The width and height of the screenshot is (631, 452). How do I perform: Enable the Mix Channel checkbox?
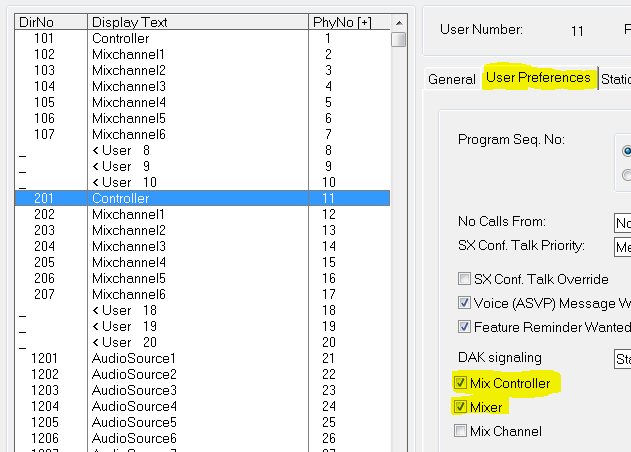(x=461, y=431)
